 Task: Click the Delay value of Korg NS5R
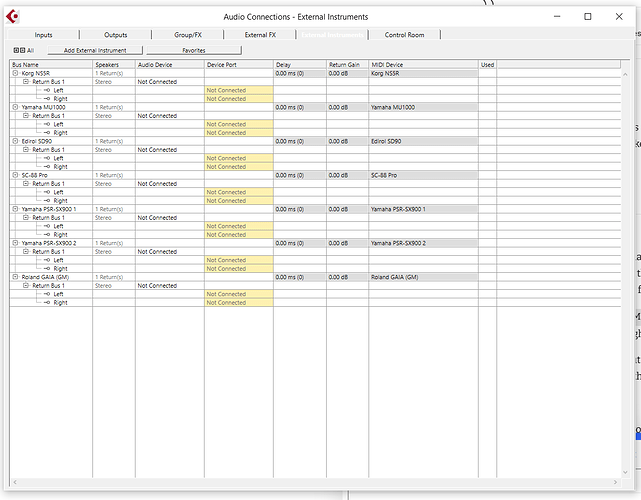(300, 73)
